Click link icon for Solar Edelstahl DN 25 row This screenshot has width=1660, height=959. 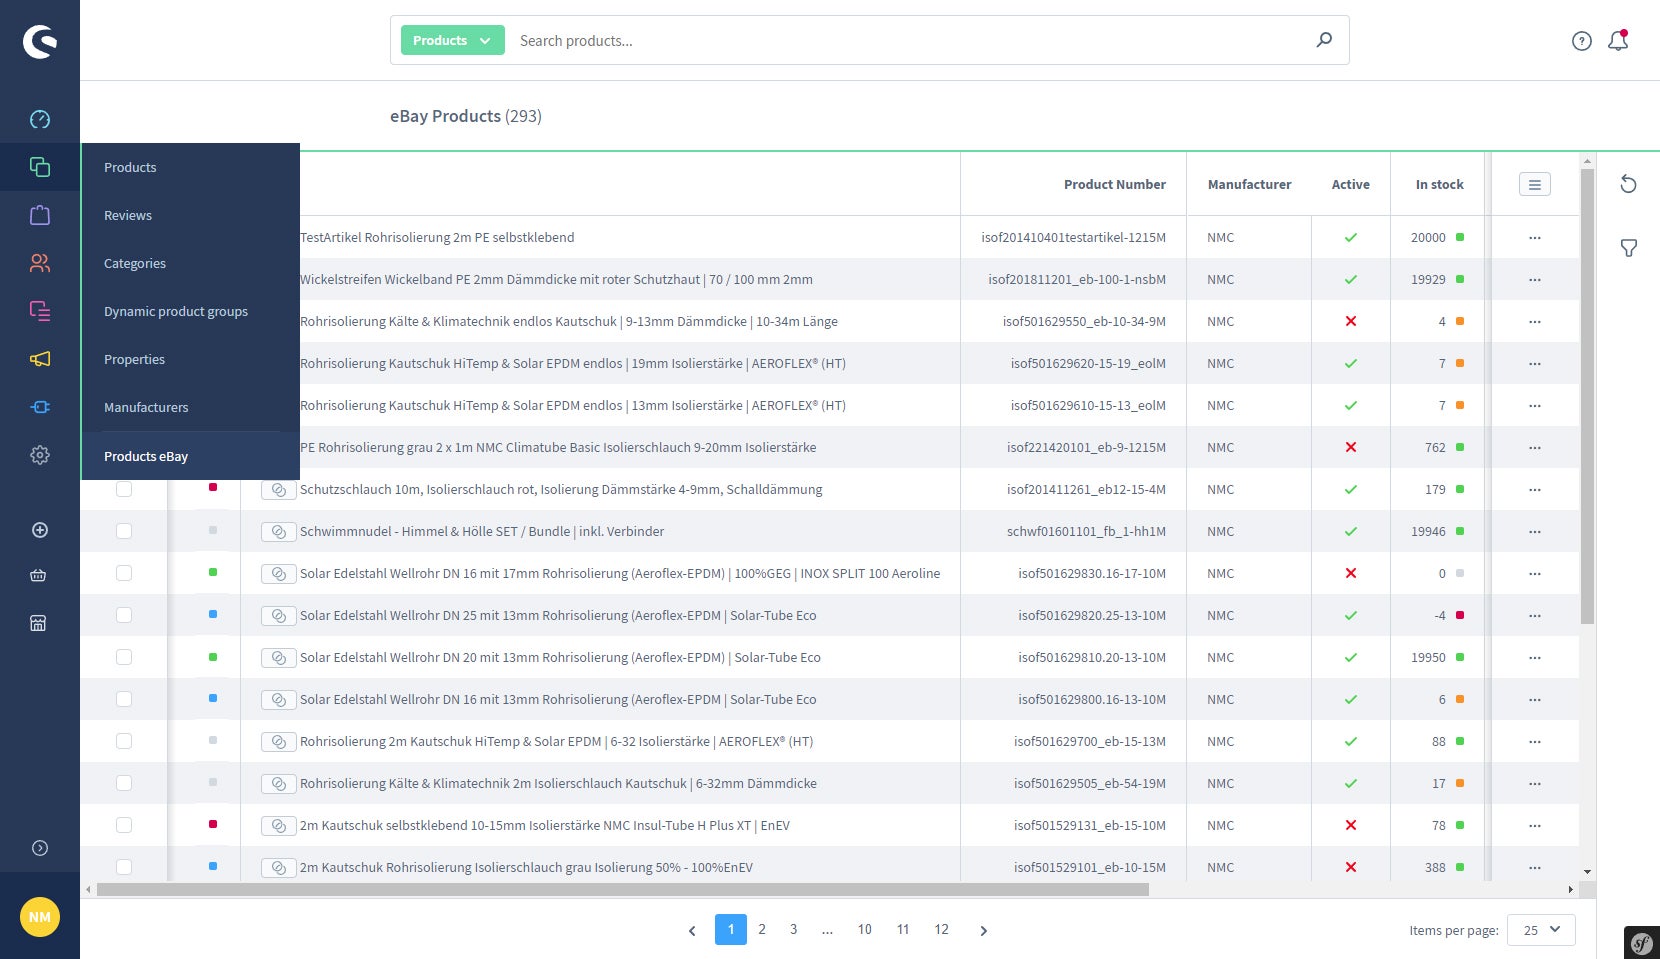[279, 616]
